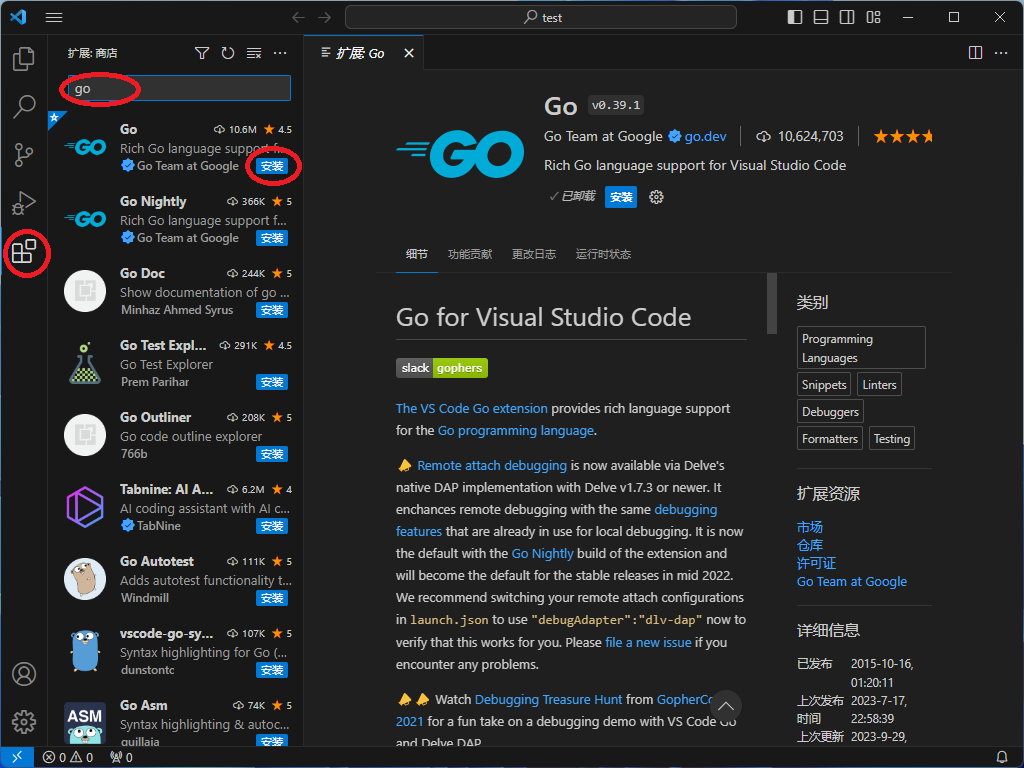Open the Explorer view in activity bar
Screen dimensions: 1024x768
point(24,59)
